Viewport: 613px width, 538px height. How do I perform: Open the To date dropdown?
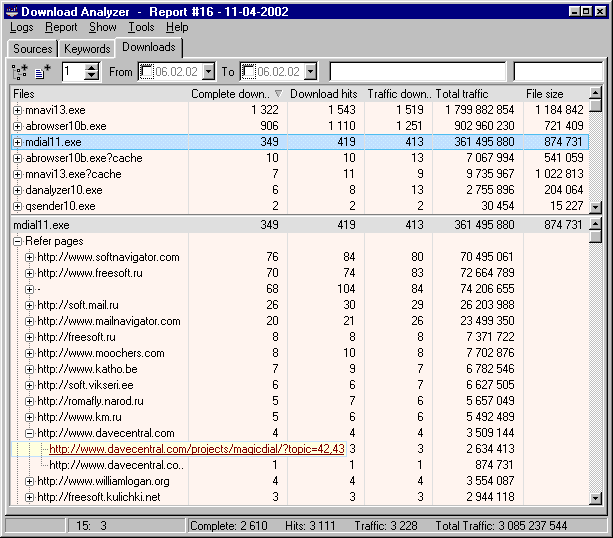point(310,72)
